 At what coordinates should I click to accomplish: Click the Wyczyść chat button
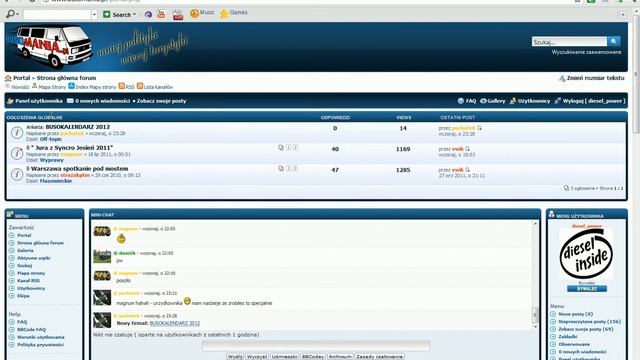pos(257,356)
